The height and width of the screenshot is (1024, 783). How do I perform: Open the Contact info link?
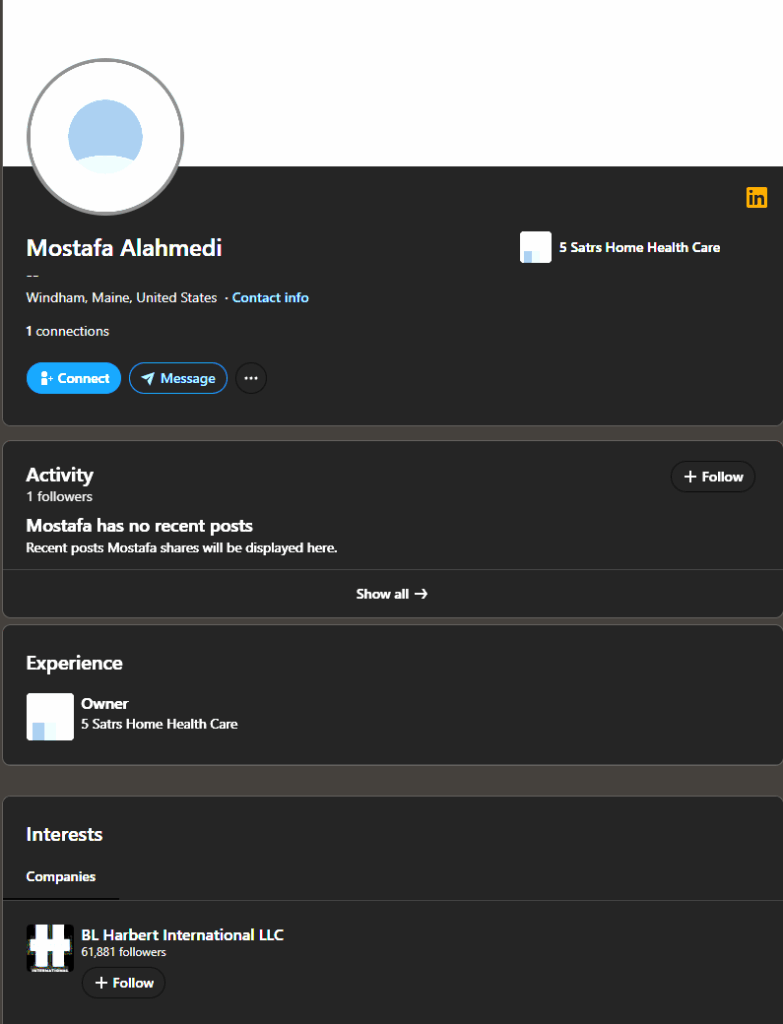pos(270,298)
